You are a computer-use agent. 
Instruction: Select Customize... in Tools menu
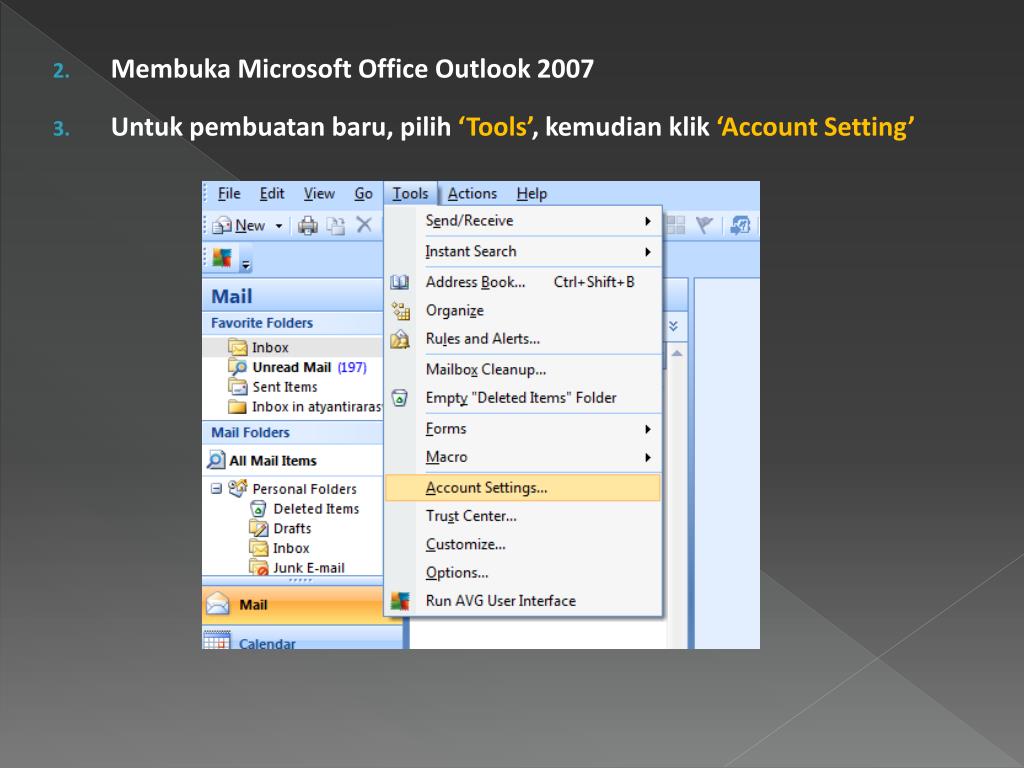coord(523,544)
